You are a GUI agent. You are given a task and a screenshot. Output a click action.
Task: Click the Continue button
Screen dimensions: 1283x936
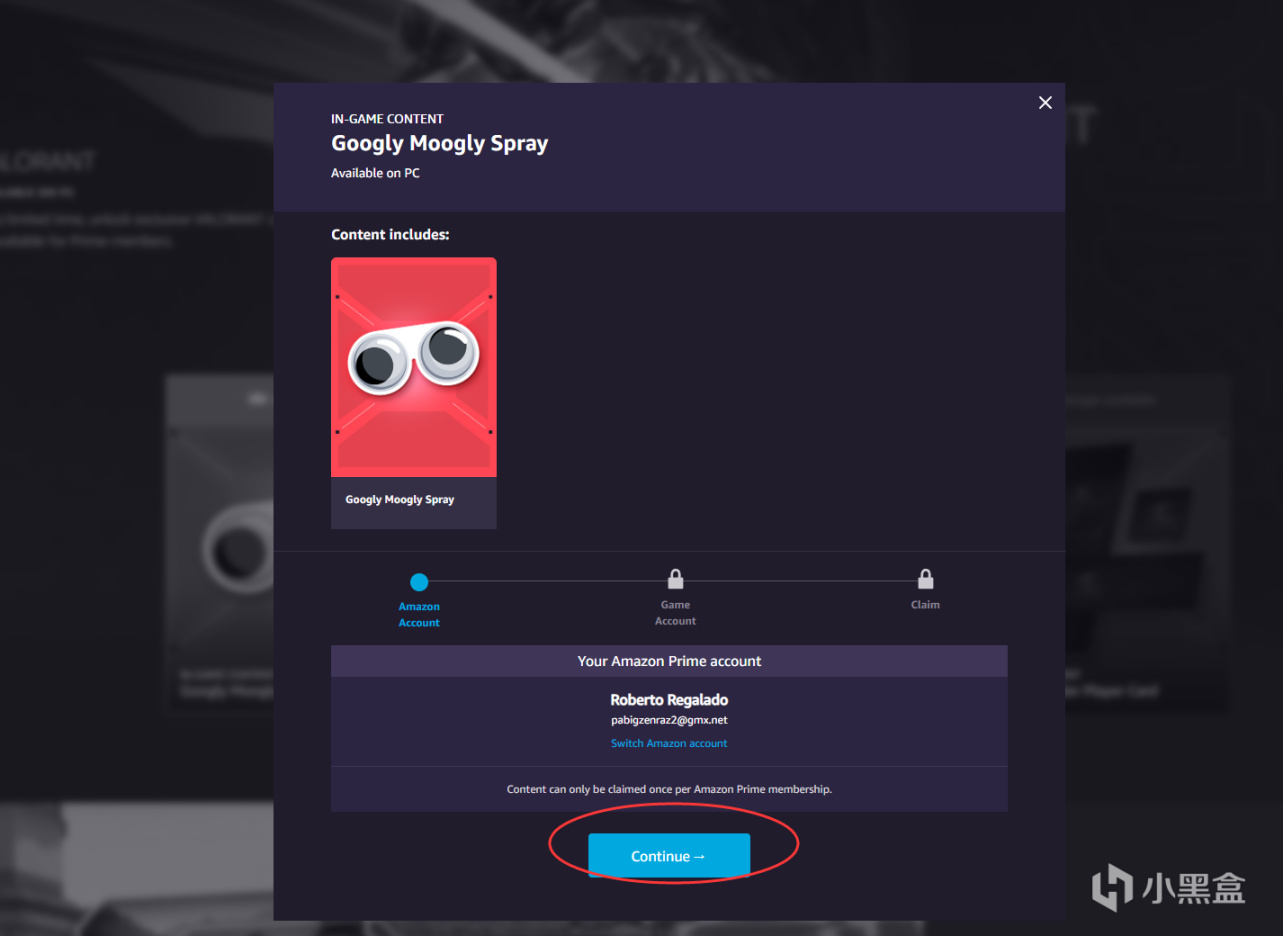[x=669, y=856]
